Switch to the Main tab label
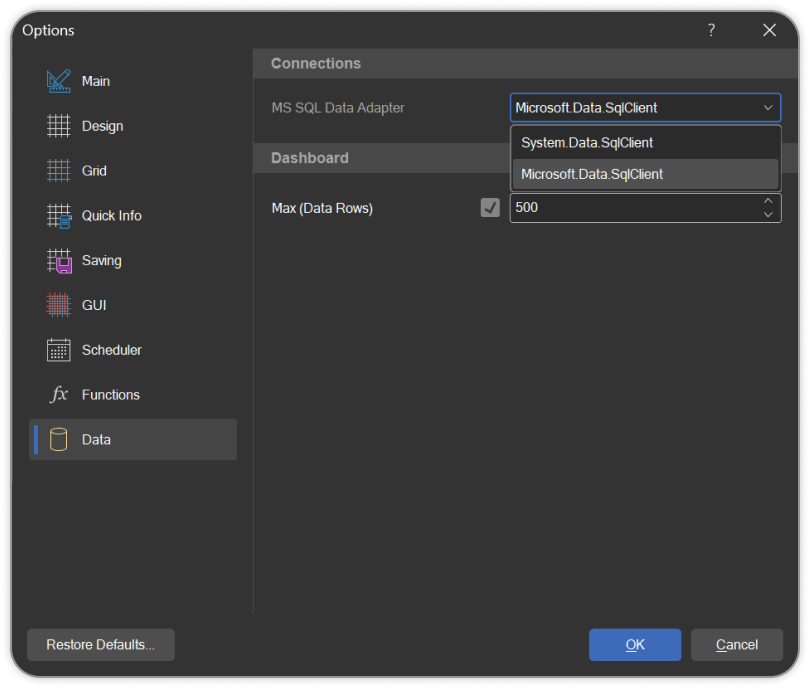Viewport: 810px width, 688px height. click(96, 82)
